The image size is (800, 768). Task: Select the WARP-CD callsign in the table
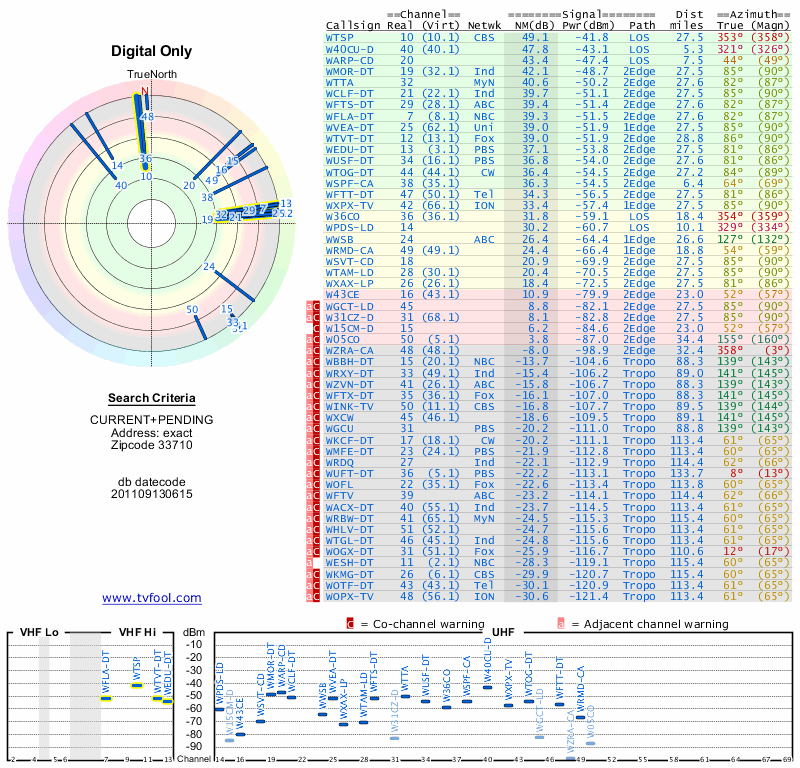click(x=349, y=60)
